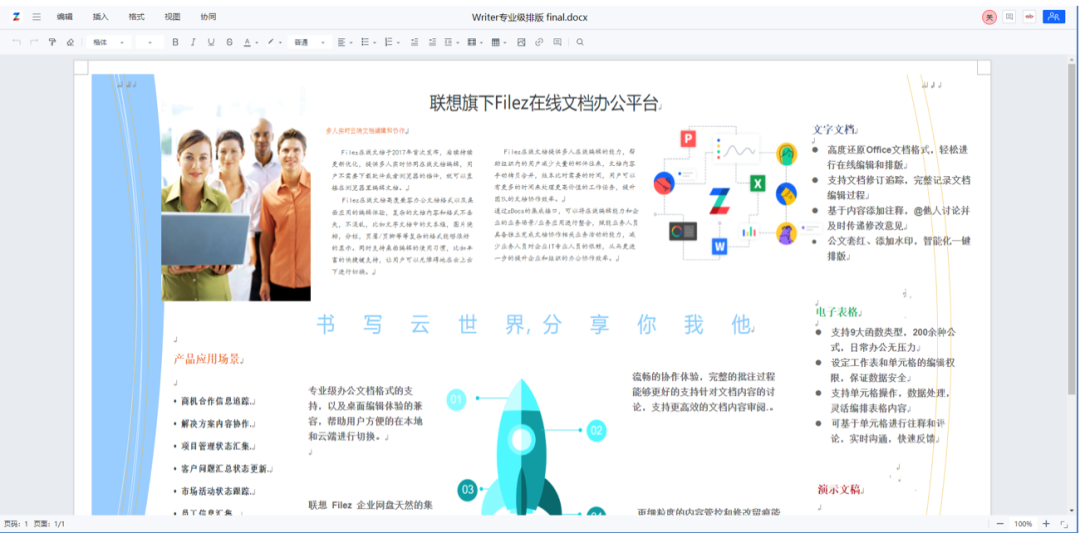This screenshot has width=1080, height=533.
Task: Expand the bulleted list options arrow
Action: [x=375, y=43]
